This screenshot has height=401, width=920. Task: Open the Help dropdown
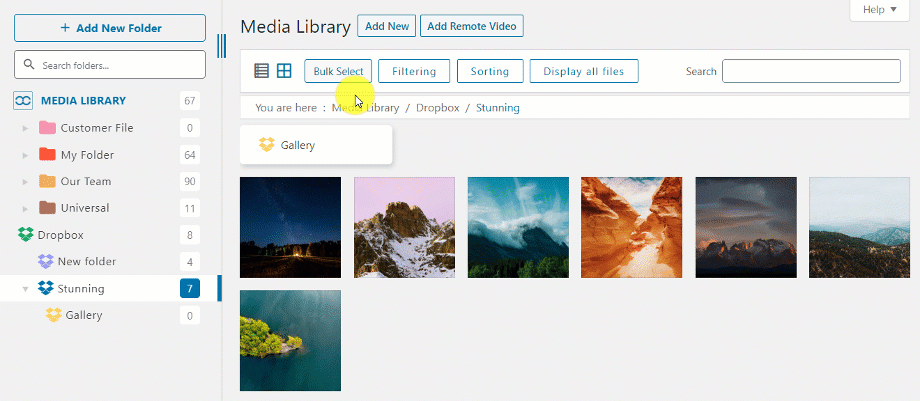point(880,9)
